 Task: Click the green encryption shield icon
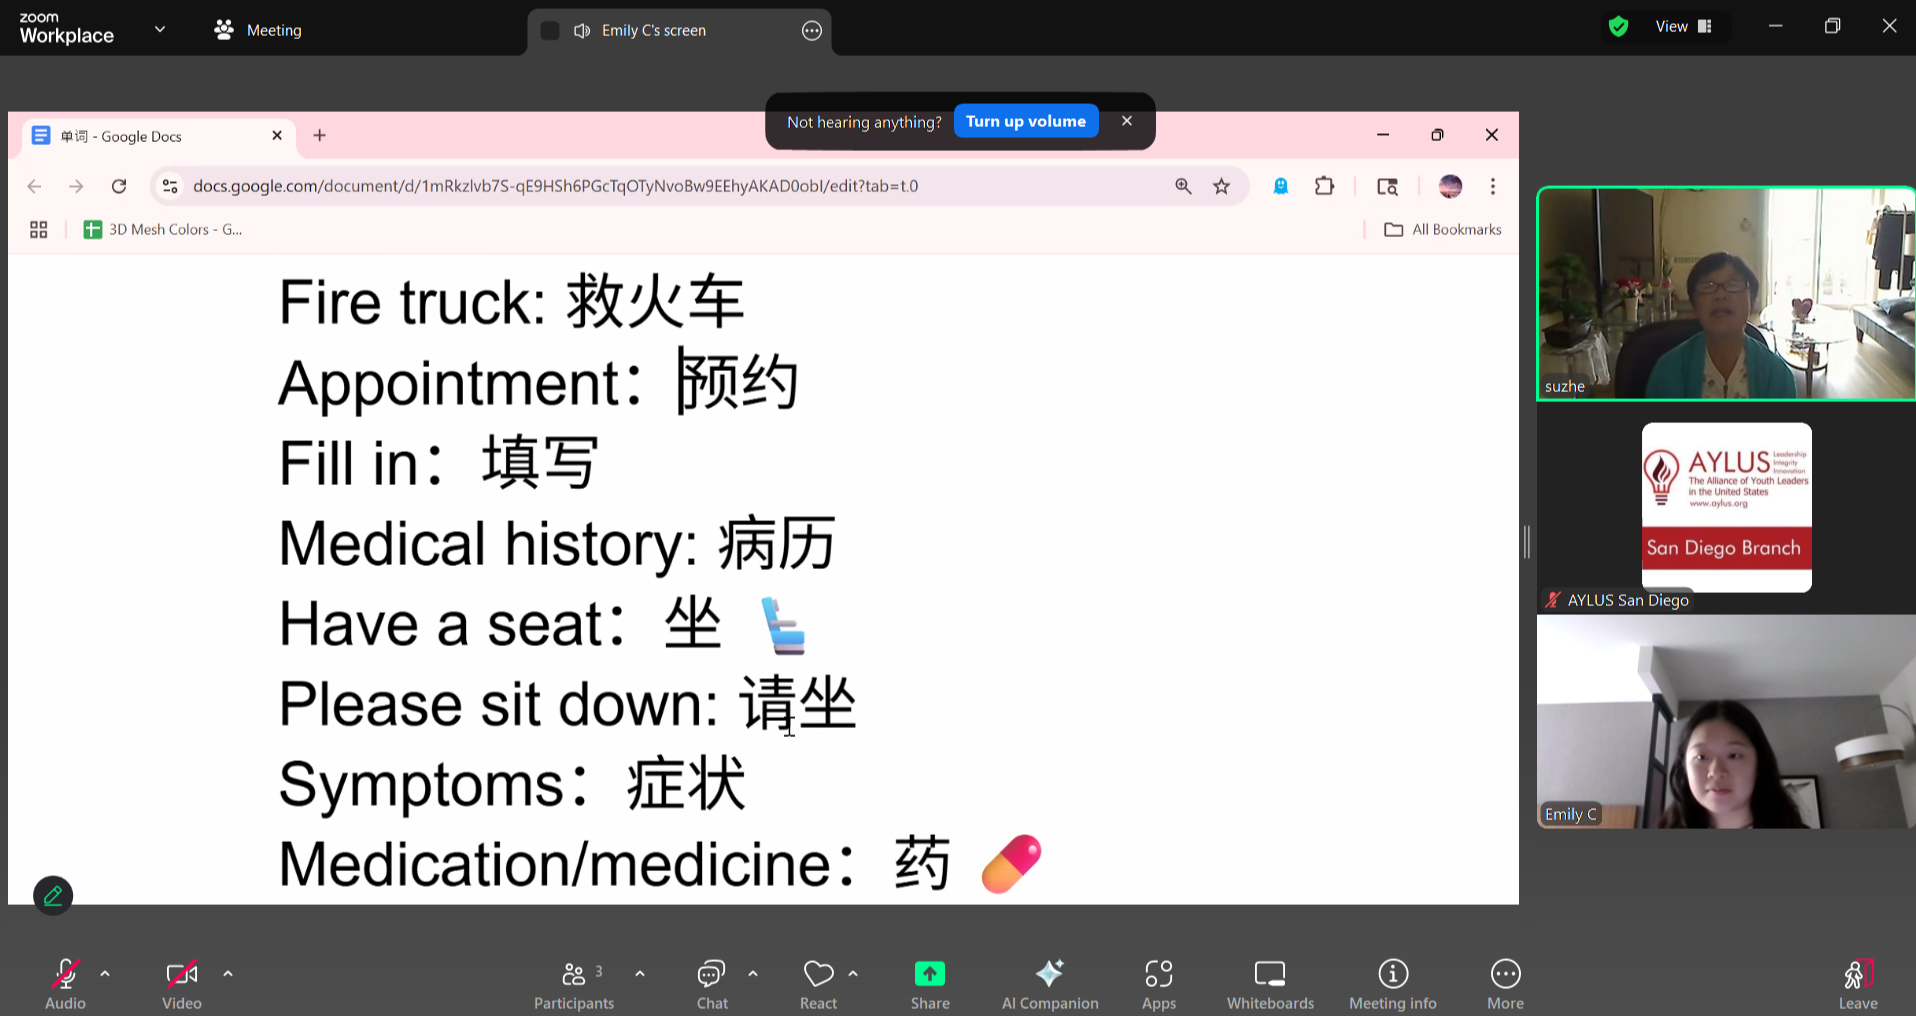pos(1618,27)
